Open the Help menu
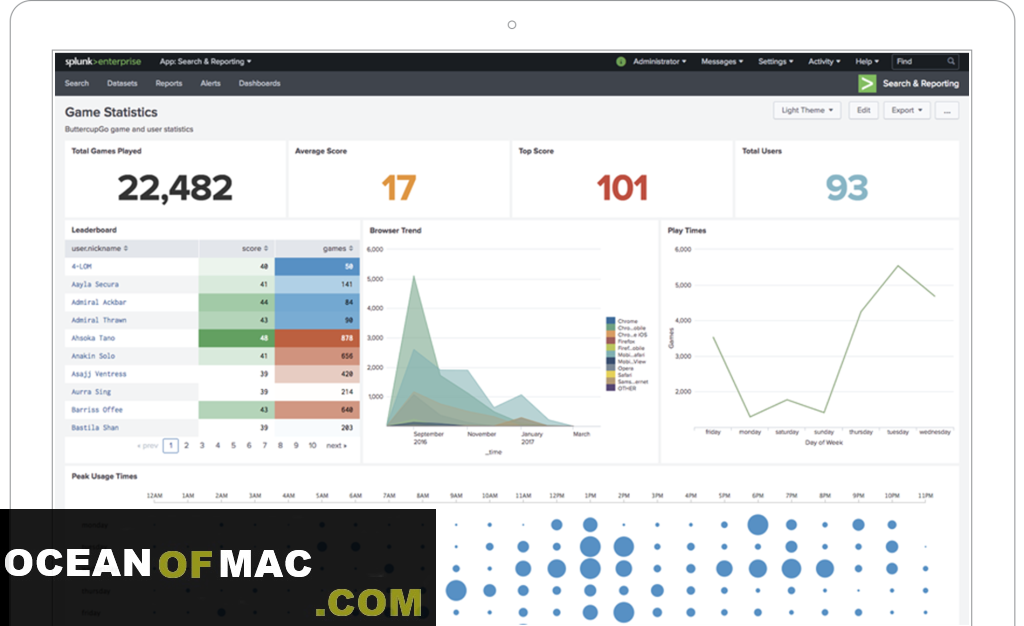The width and height of the screenshot is (1024, 626). pos(867,61)
